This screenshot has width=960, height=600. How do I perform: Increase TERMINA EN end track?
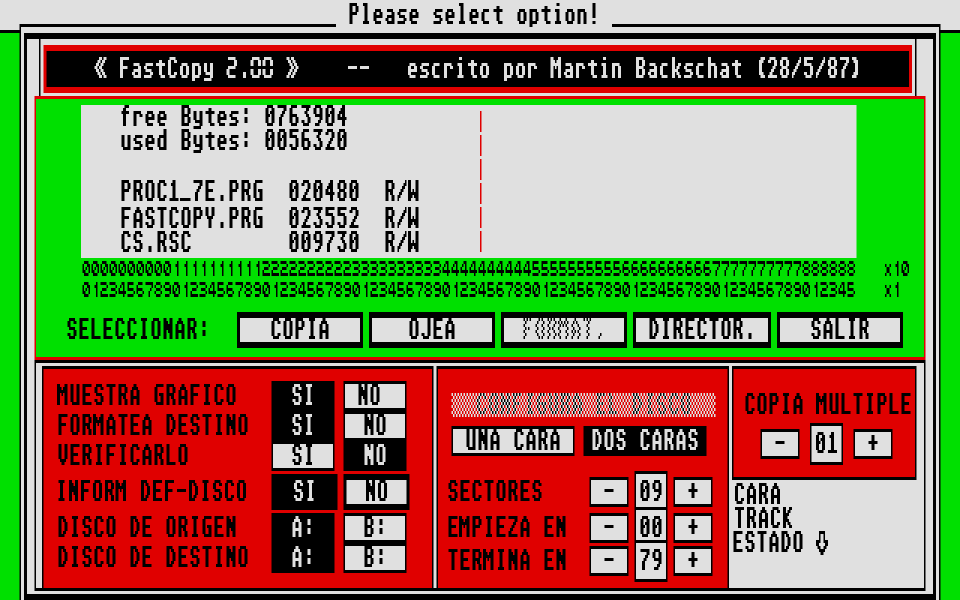pyautogui.click(x=693, y=561)
